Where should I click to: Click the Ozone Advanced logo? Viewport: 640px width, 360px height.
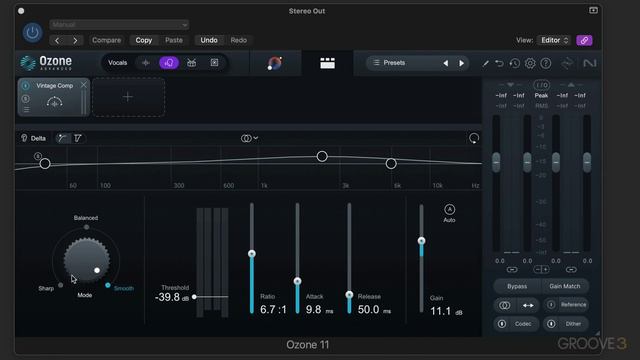[x=46, y=63]
